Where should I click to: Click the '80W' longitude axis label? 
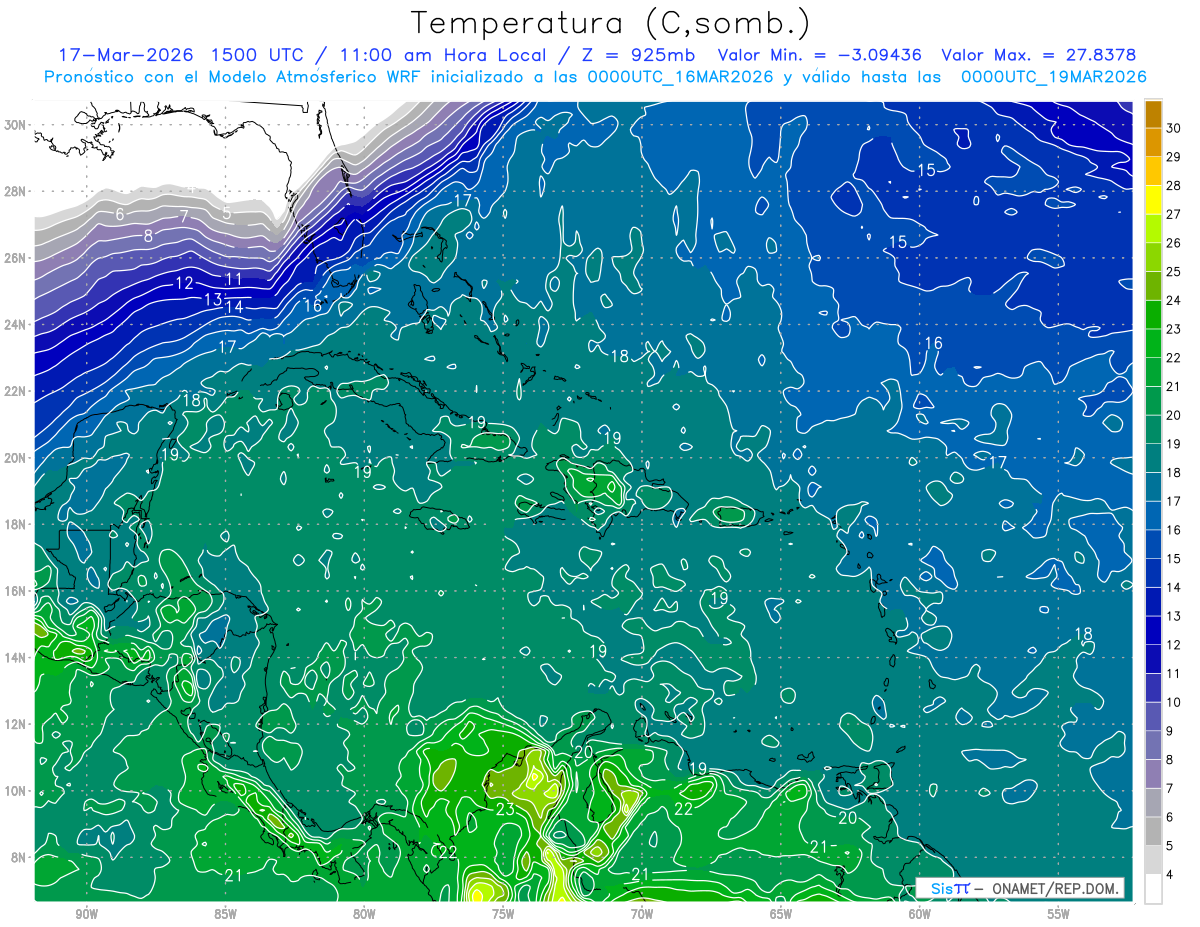tap(364, 914)
